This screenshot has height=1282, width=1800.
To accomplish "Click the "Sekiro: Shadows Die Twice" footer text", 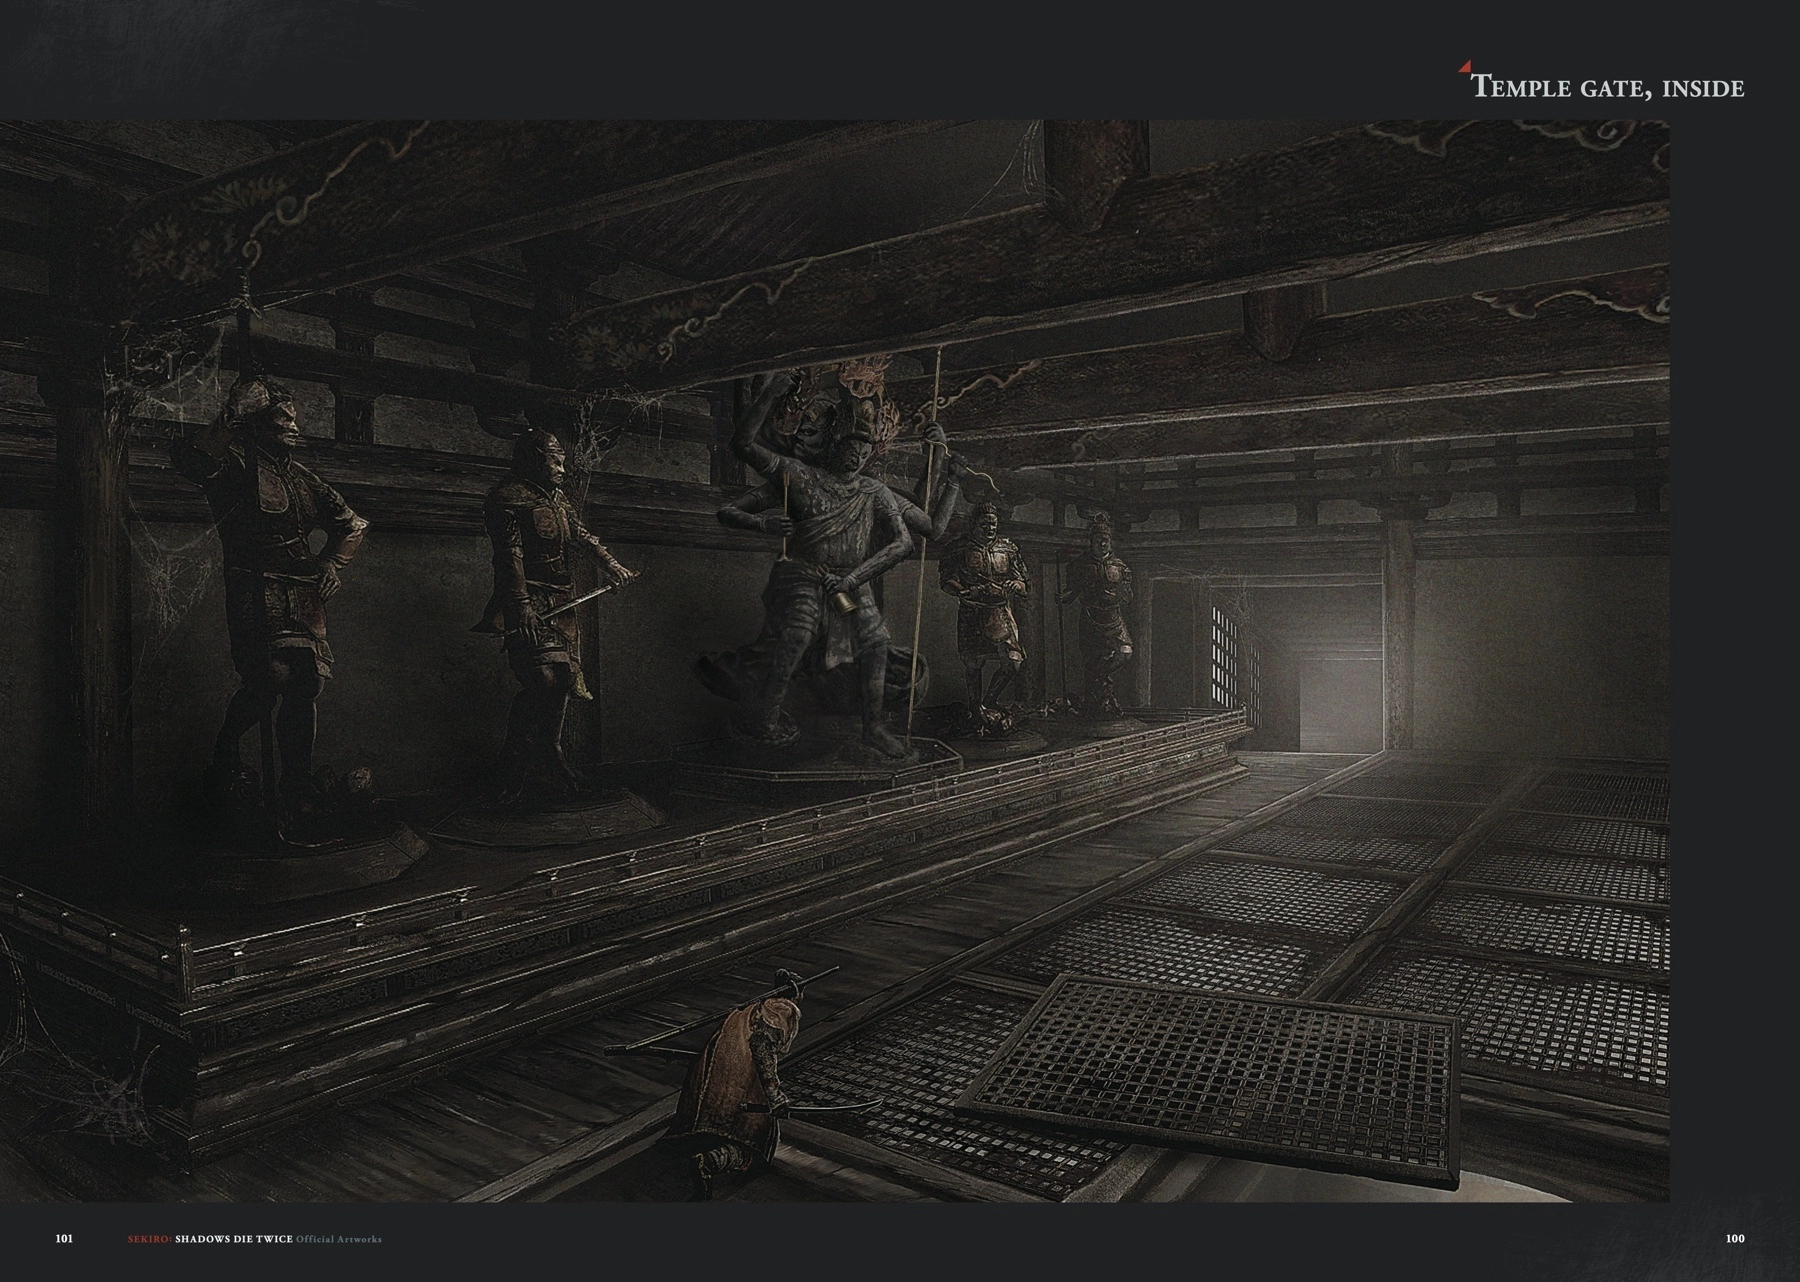I will pyautogui.click(x=210, y=1240).
